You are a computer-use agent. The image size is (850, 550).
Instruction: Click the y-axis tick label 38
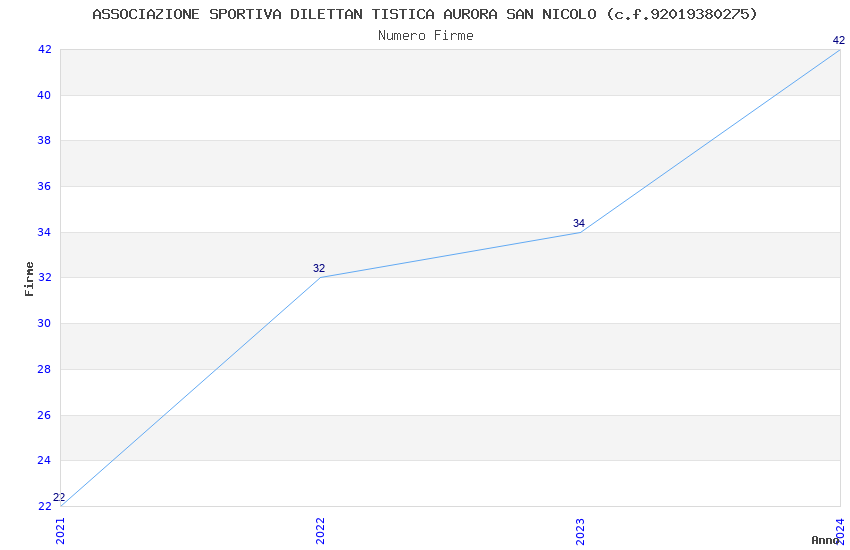click(44, 141)
